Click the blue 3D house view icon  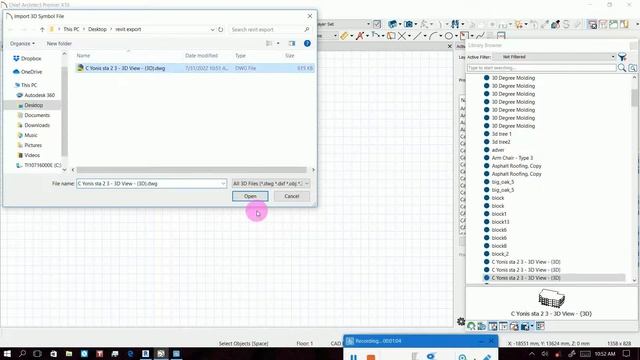pos(393,24)
